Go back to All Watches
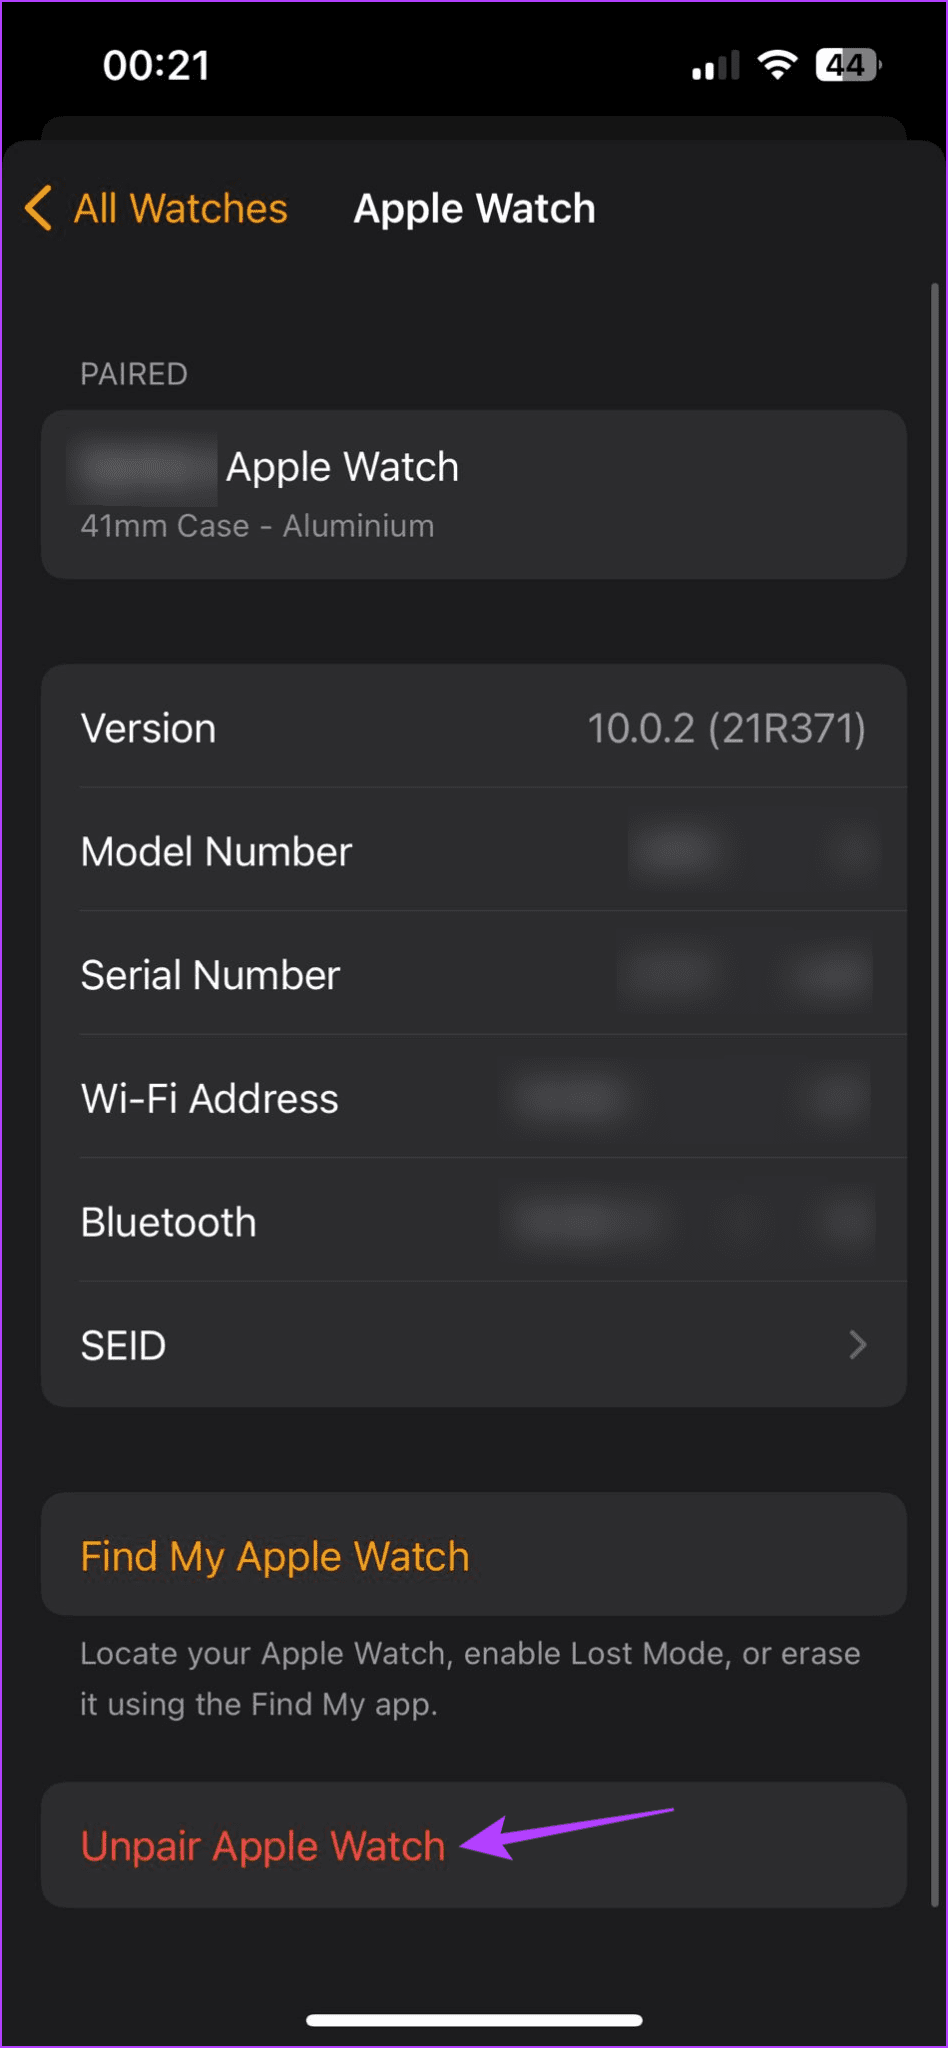The width and height of the screenshot is (948, 2048). (x=181, y=209)
